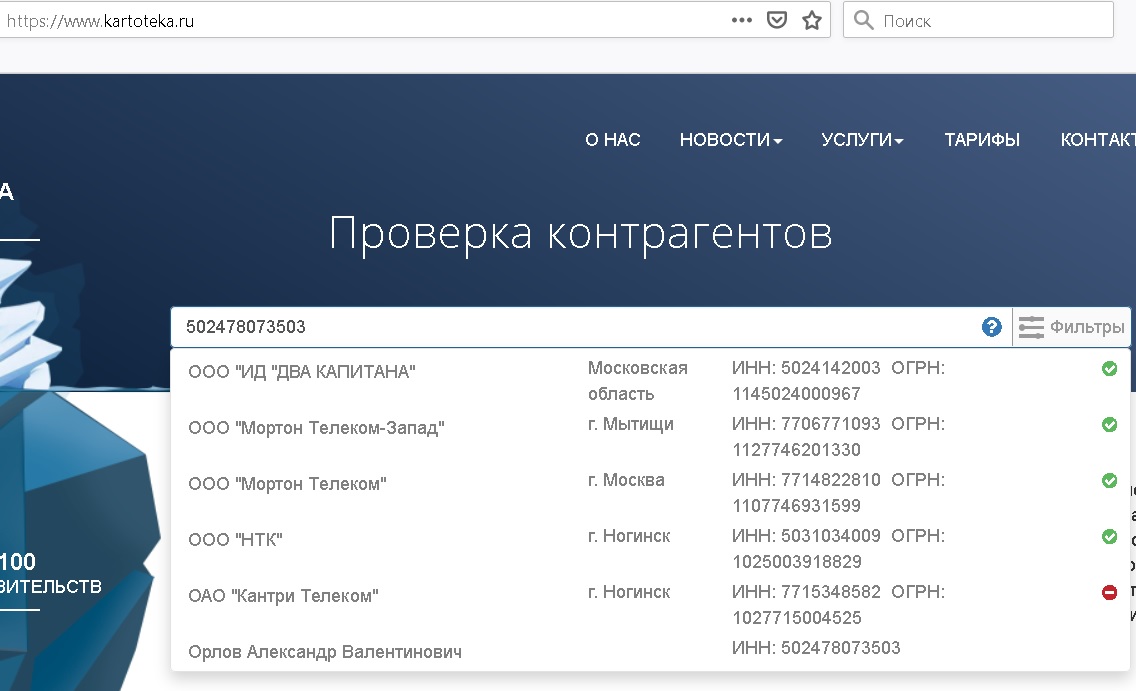This screenshot has height=691, width=1136.
Task: Click the text ИНН: 502478073503 in last row
Action: tap(816, 648)
